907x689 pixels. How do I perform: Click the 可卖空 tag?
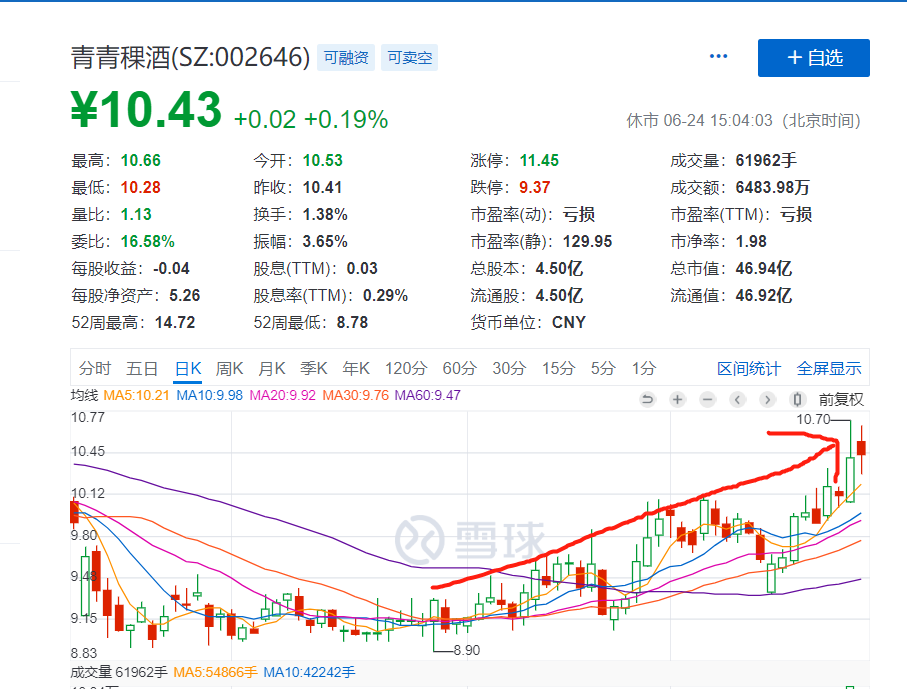[410, 57]
